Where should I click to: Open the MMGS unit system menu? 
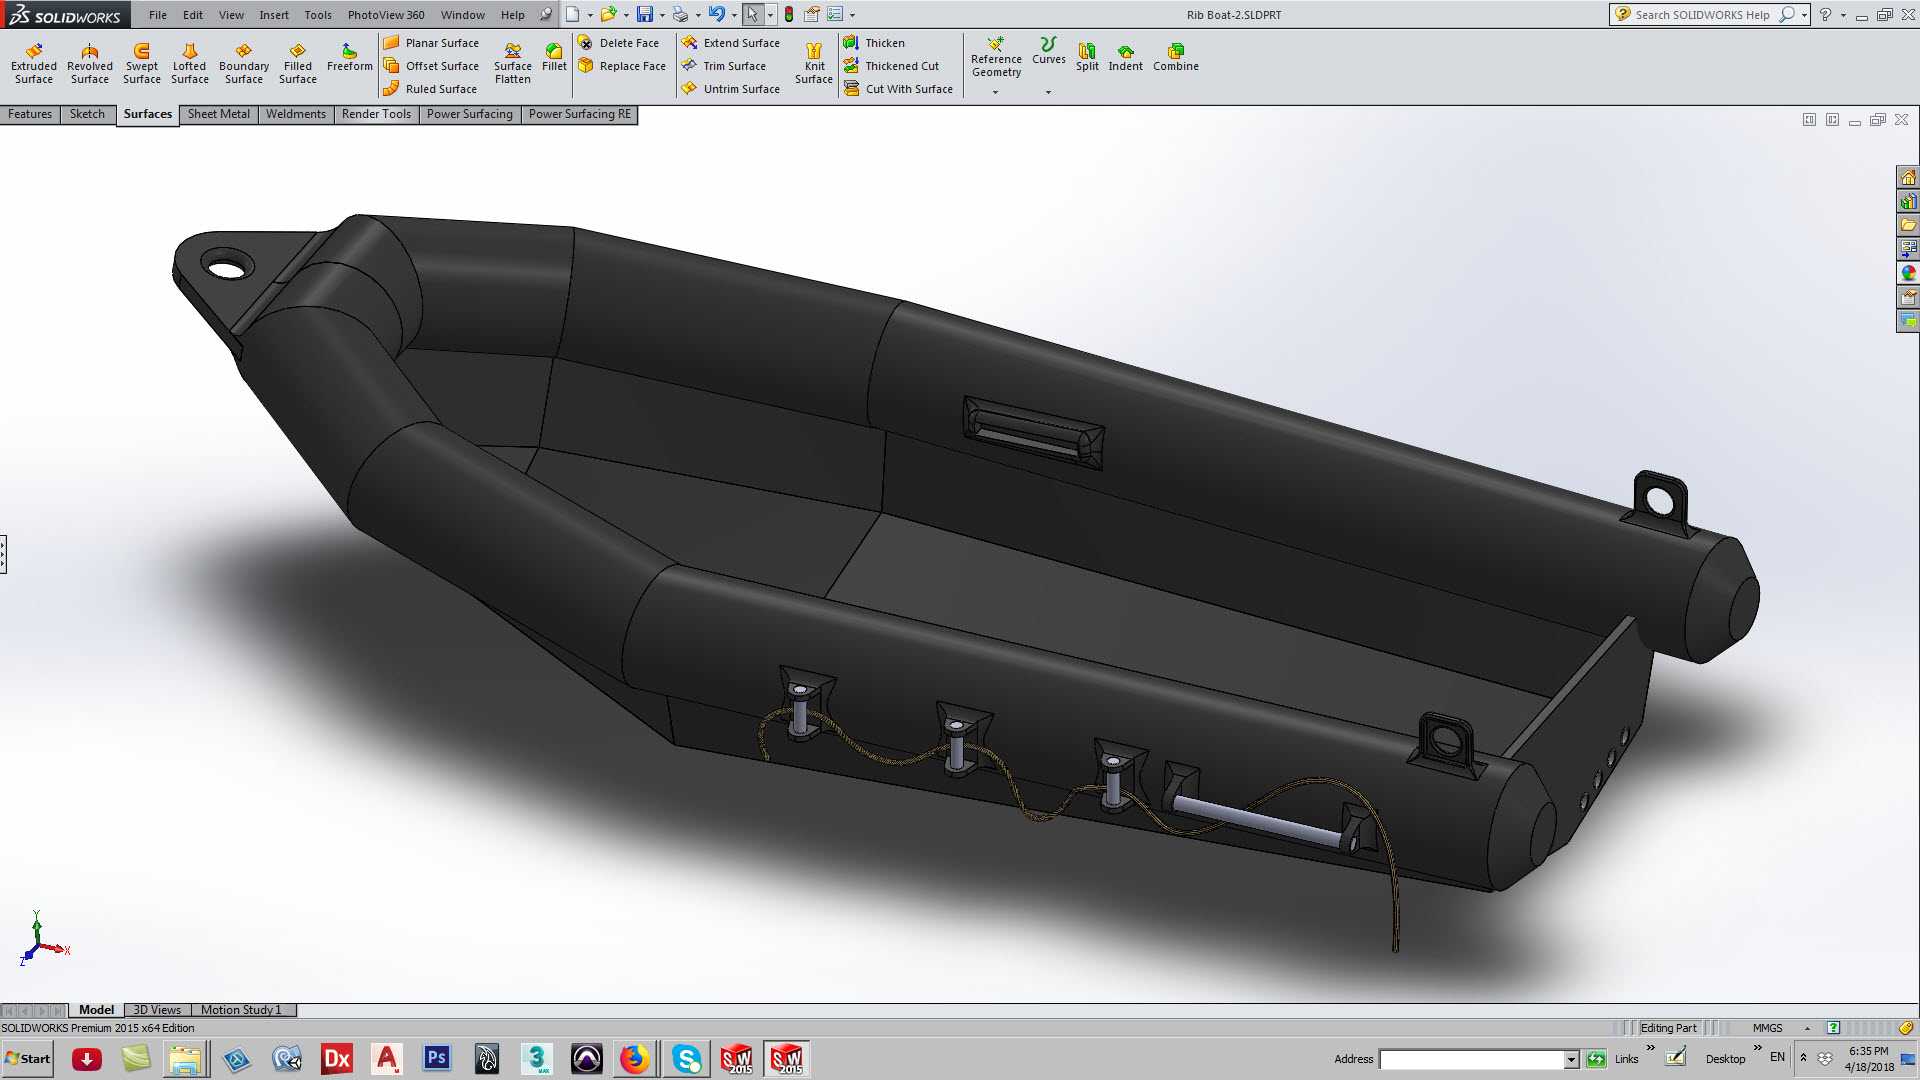point(1767,1028)
